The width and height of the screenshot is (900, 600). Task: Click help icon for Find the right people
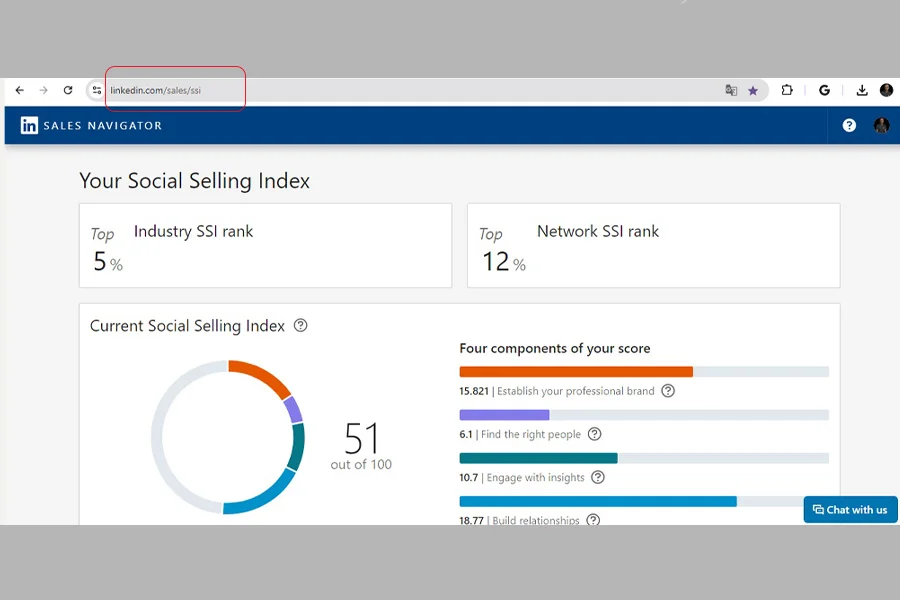(x=595, y=434)
